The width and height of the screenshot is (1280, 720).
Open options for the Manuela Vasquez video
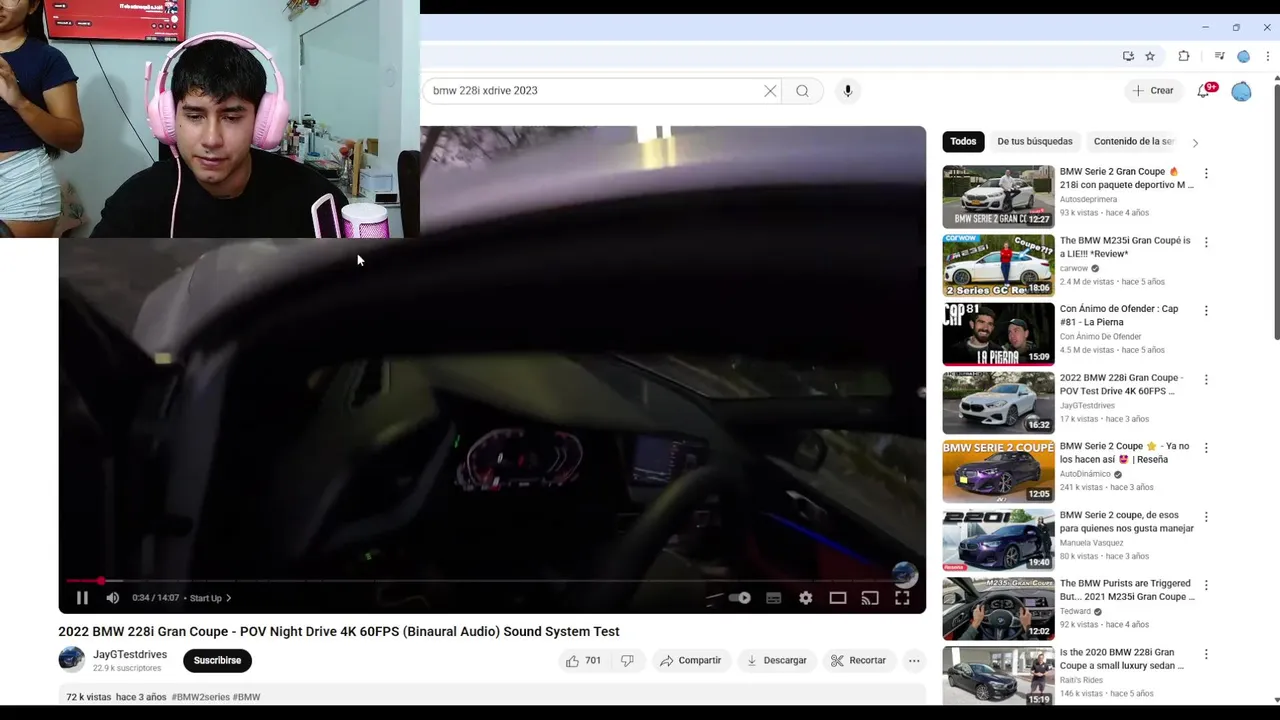pos(1206,516)
